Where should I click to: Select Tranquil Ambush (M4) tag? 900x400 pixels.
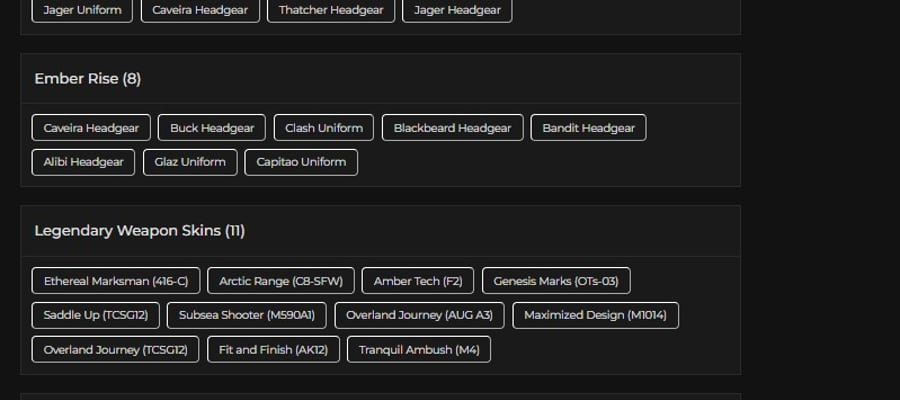coord(419,349)
